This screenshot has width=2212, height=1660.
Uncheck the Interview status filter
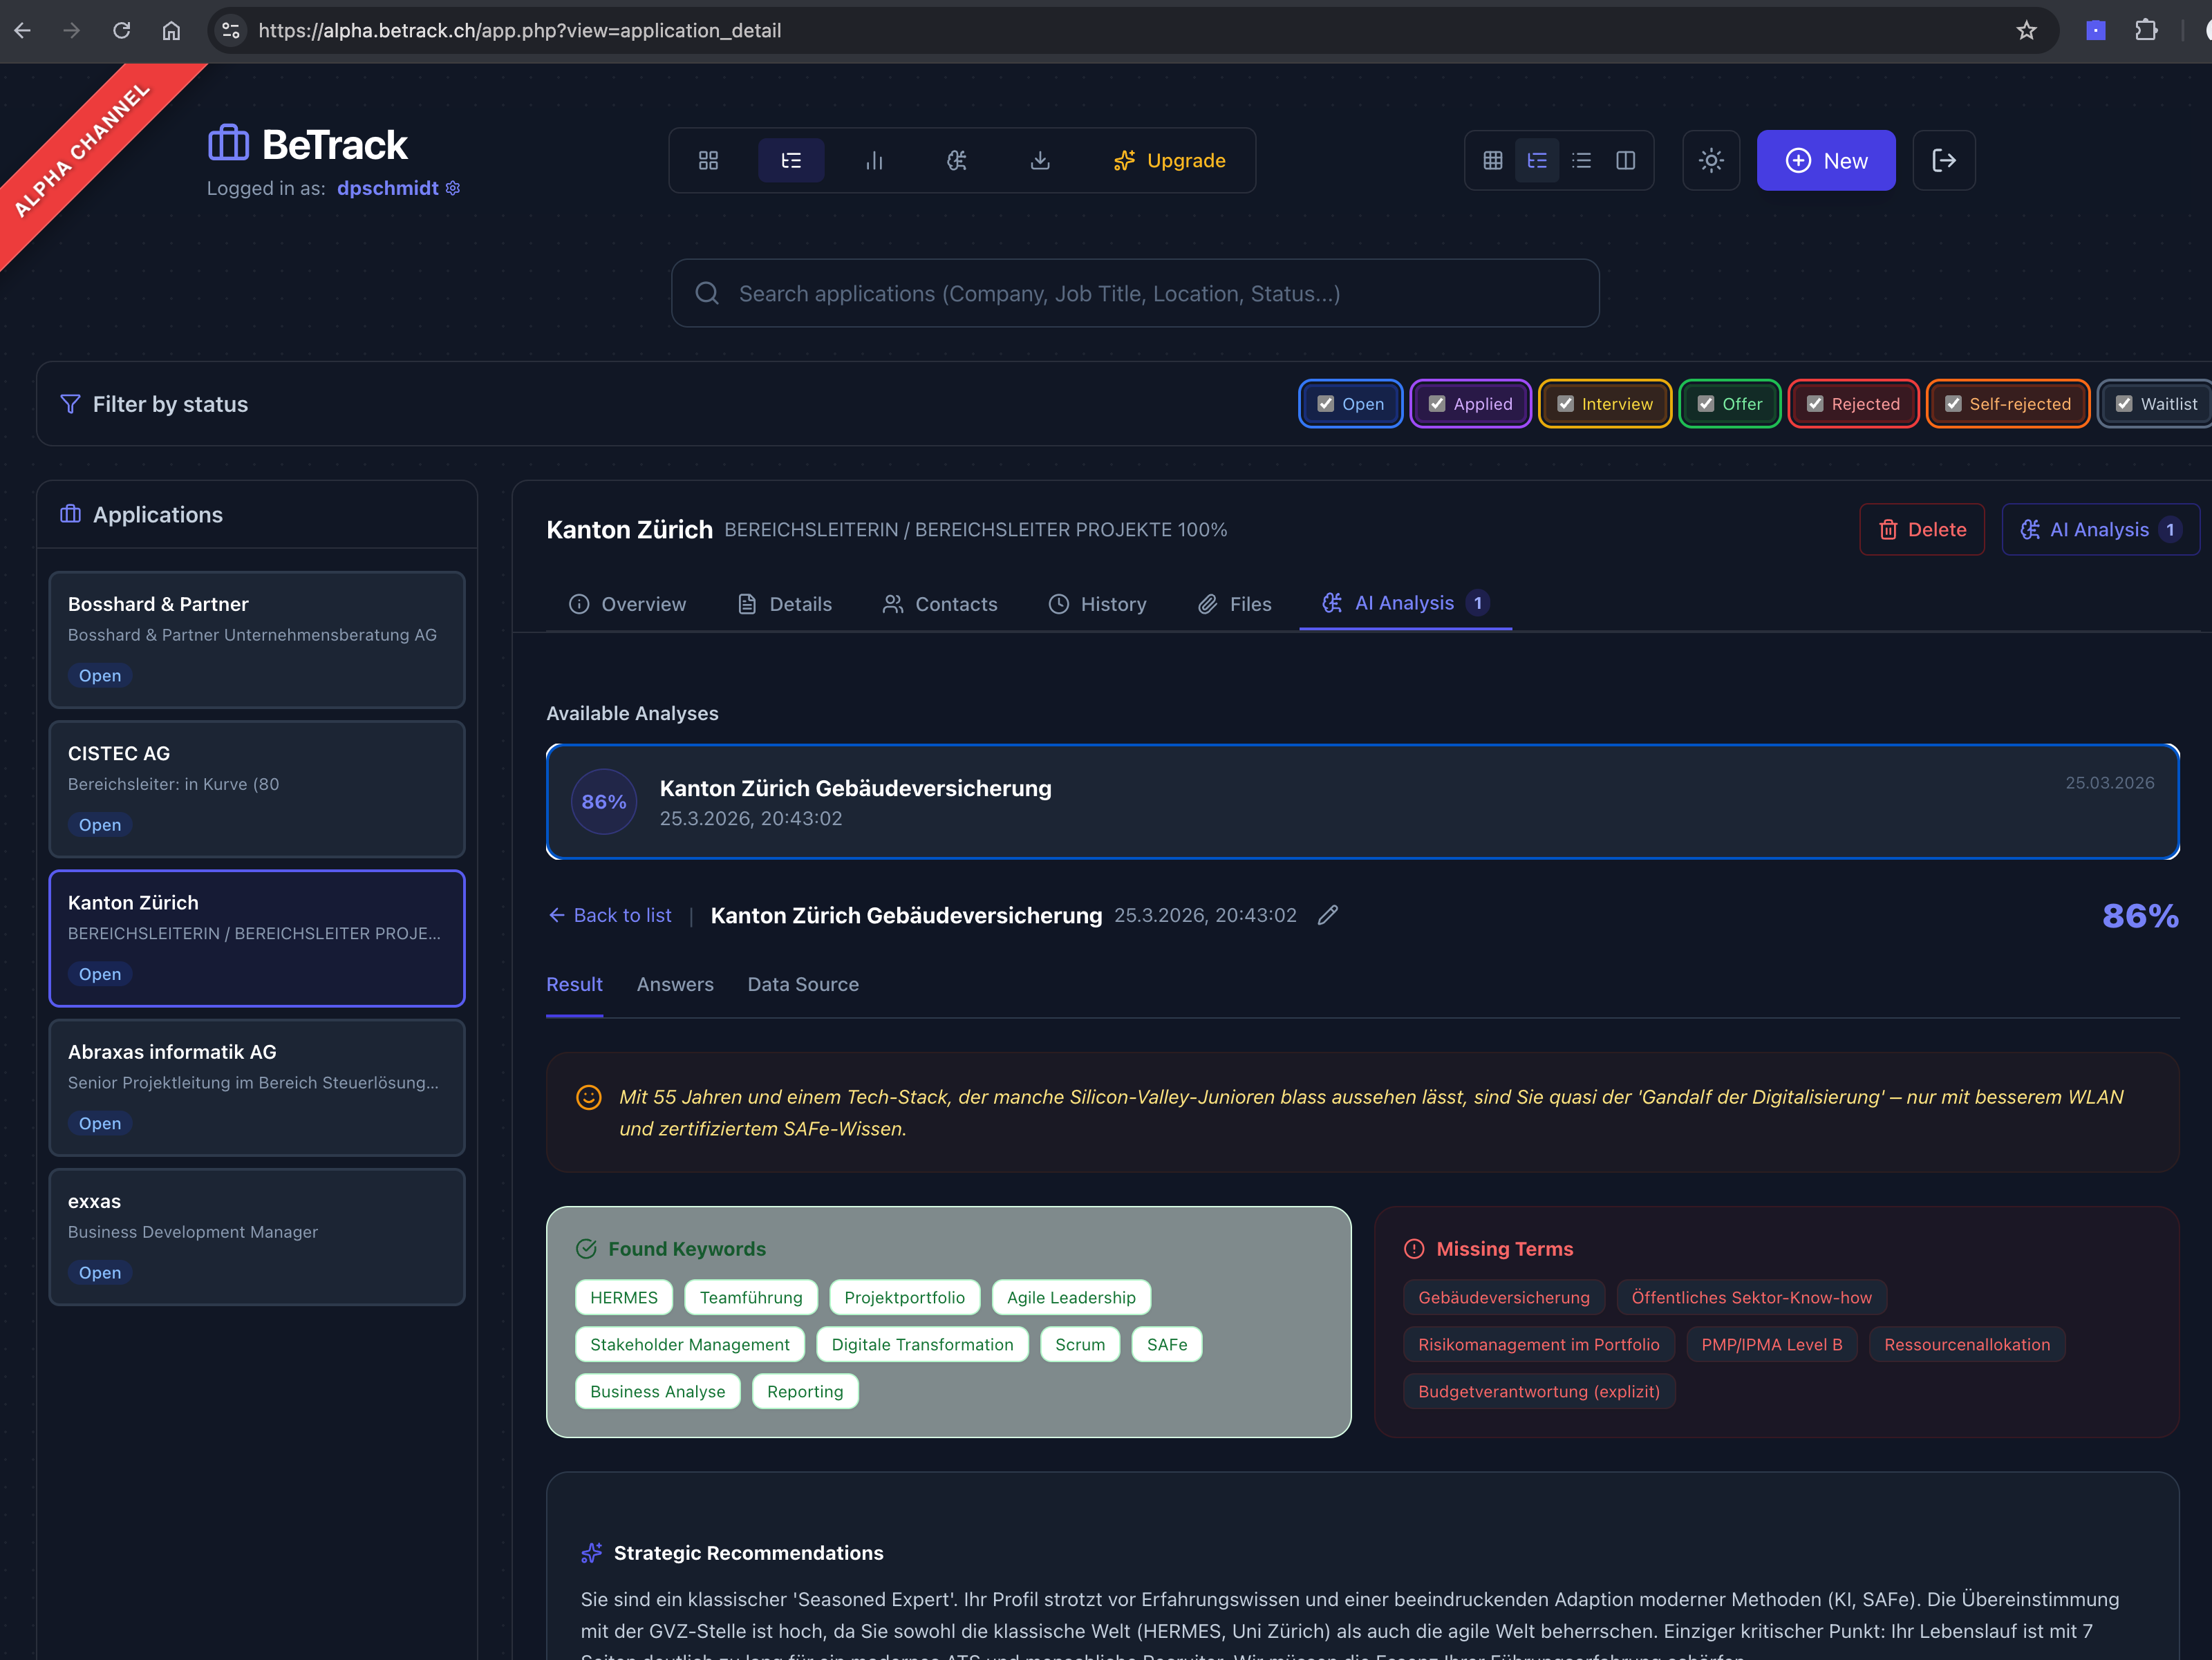tap(1566, 404)
